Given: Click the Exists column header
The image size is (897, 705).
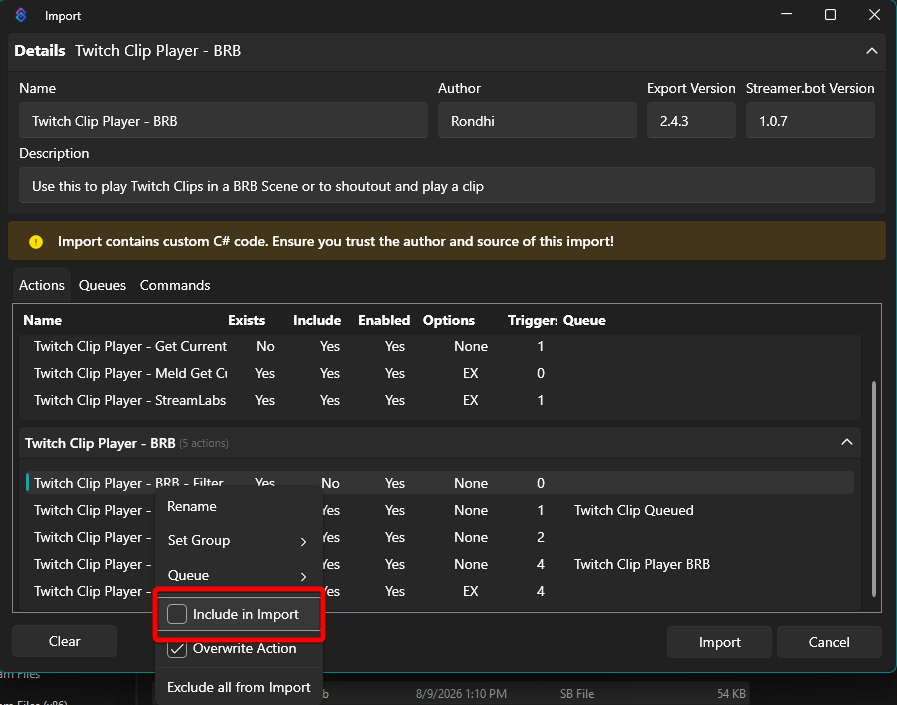Looking at the screenshot, I should click(247, 320).
